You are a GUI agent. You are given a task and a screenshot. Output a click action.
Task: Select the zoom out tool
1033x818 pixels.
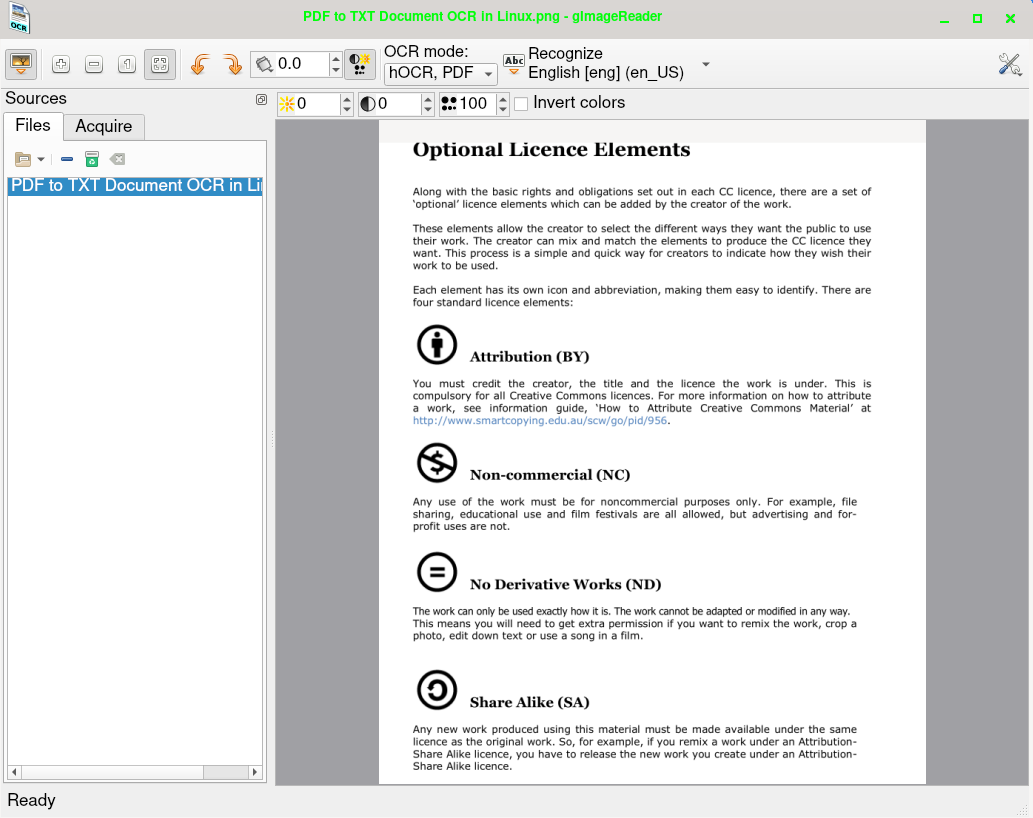coord(93,64)
